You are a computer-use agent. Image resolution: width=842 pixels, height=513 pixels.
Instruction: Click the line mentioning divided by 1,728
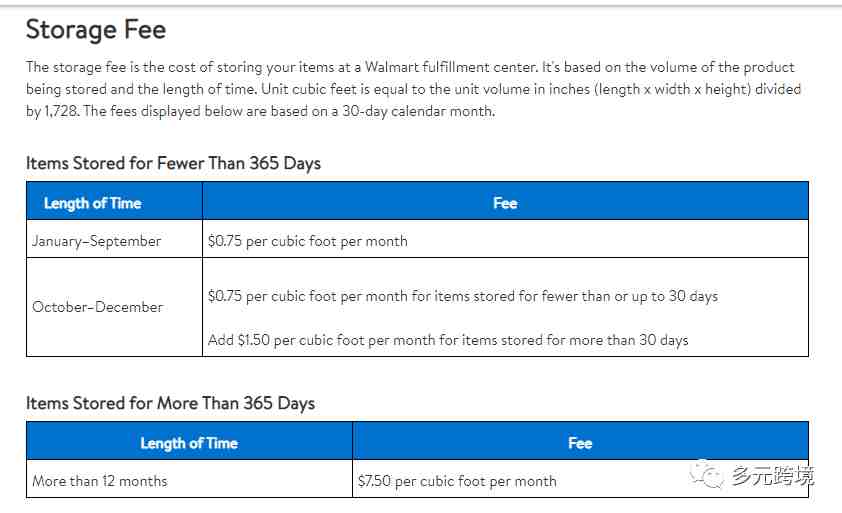pos(53,111)
